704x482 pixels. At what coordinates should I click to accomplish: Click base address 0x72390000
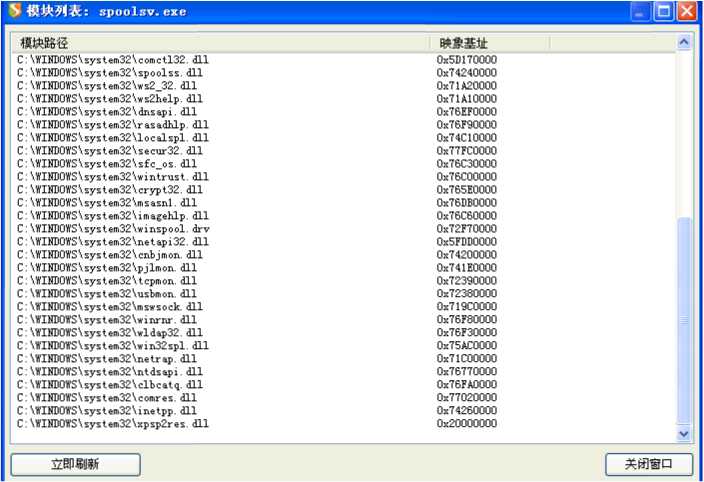pos(466,281)
